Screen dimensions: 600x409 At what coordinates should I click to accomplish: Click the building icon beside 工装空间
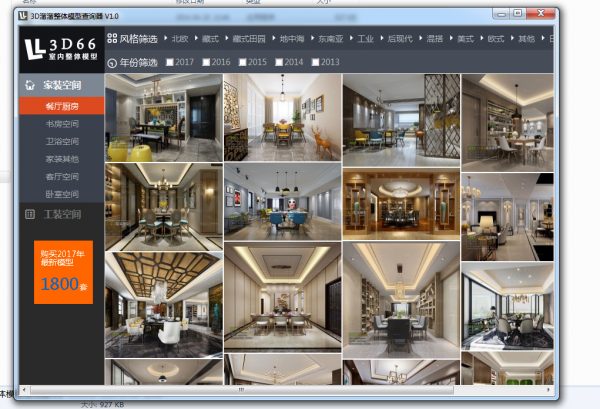click(30, 213)
